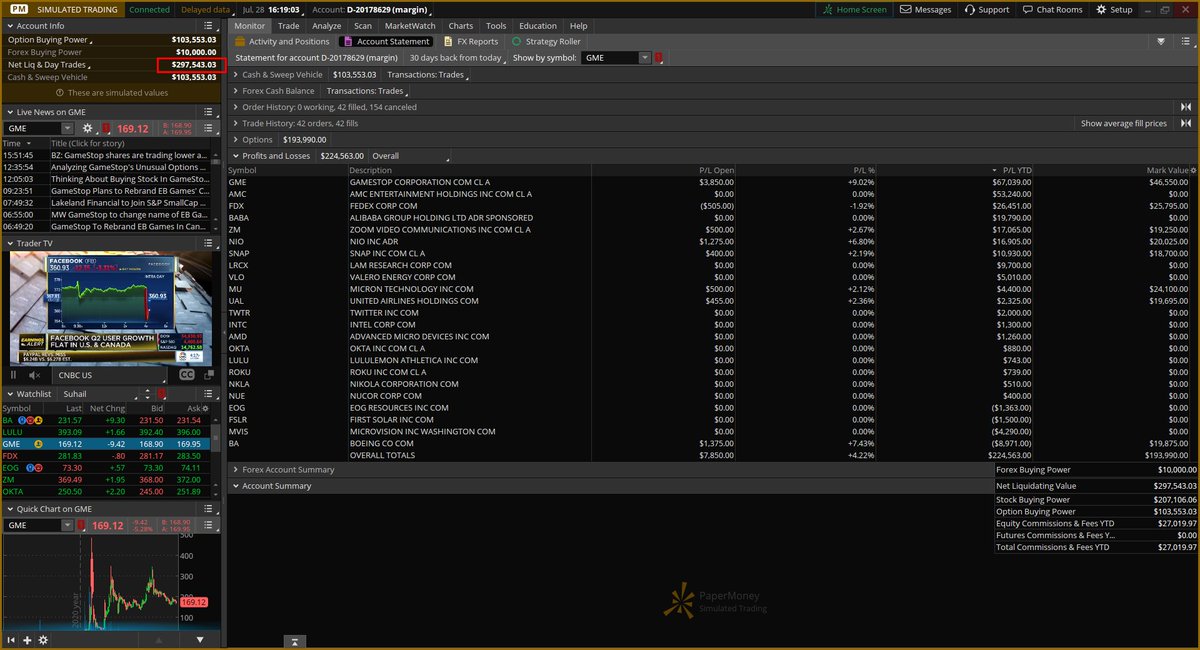Open Show by symbol GME dropdown

click(x=644, y=58)
